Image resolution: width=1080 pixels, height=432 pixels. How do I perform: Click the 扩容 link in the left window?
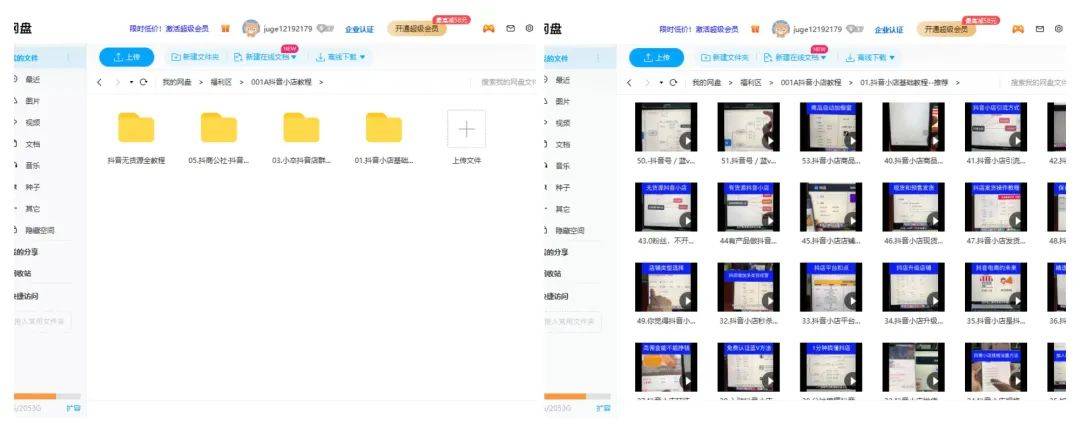73,409
